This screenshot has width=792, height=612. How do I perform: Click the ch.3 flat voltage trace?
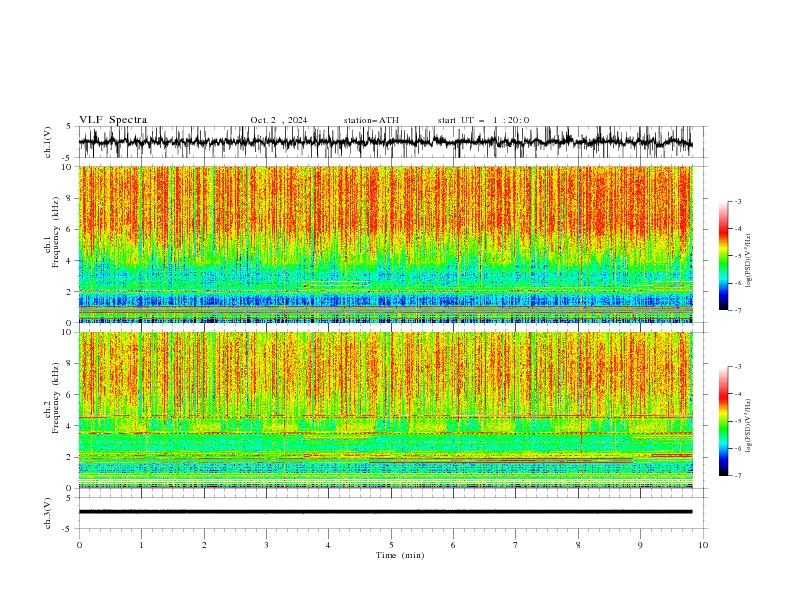tap(385, 512)
